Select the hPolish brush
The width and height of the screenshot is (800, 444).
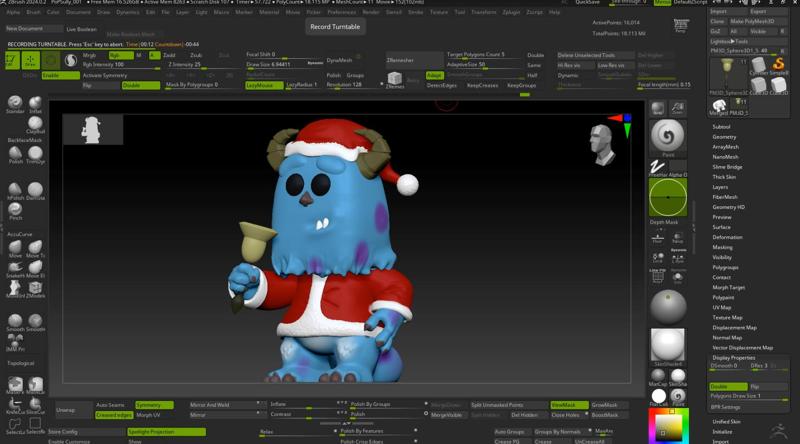[x=15, y=190]
